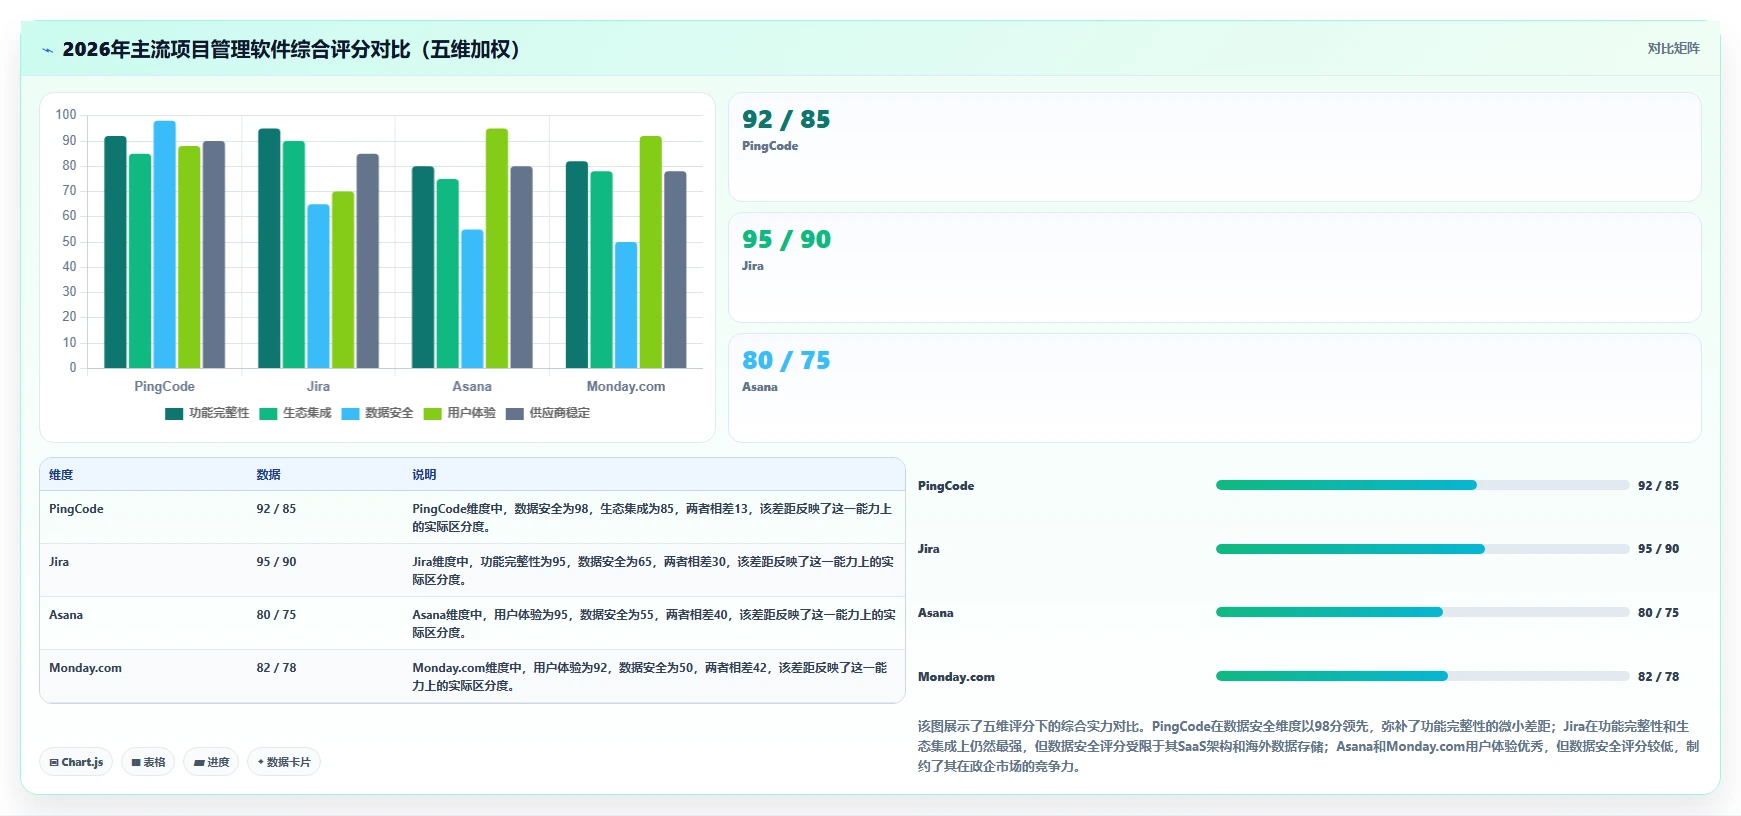Click the 进度 chip
1741x816 pixels.
click(x=211, y=762)
